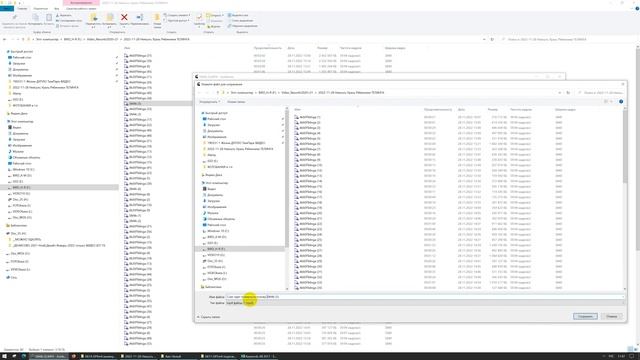
Task: Click the Properties icon in Explorer ribbon
Action: [199, 17]
